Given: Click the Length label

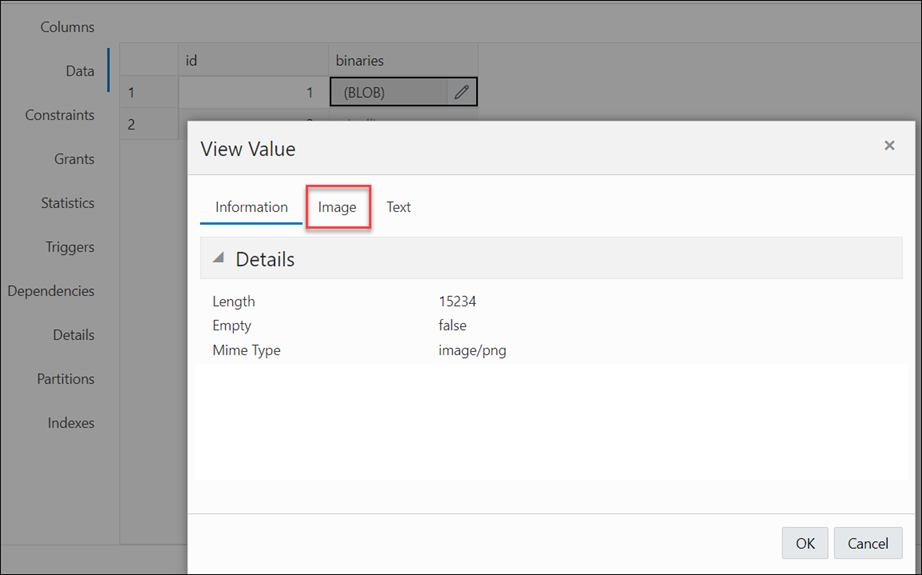Looking at the screenshot, I should coord(233,302).
